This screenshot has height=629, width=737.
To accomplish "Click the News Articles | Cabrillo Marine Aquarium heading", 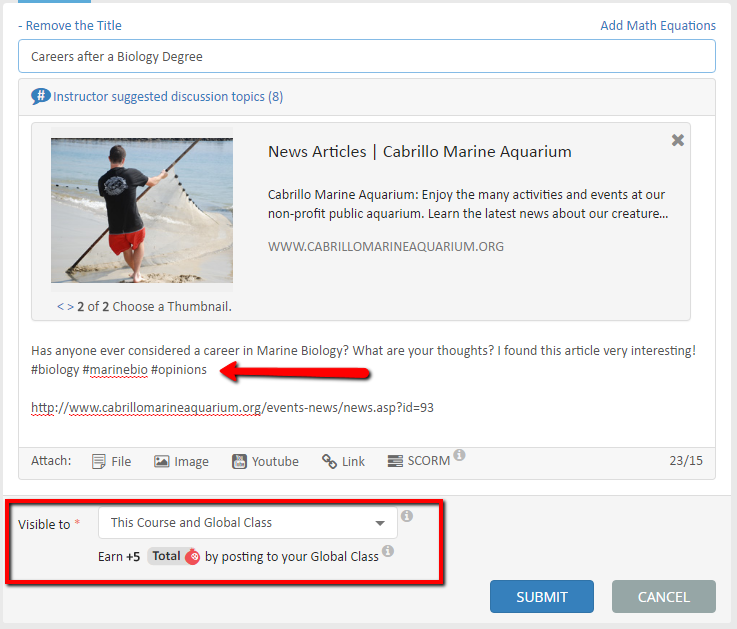I will point(419,152).
